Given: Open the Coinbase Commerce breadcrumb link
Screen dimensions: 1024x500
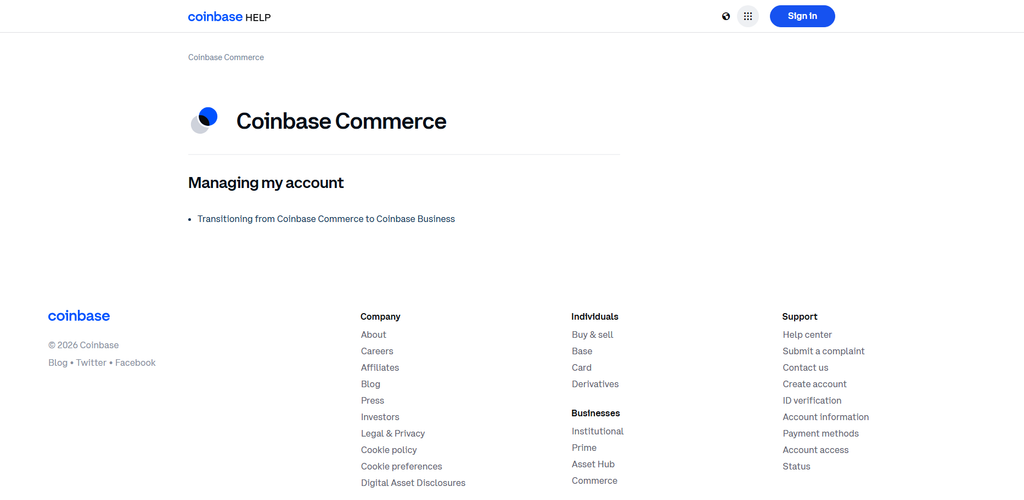Looking at the screenshot, I should coord(226,57).
